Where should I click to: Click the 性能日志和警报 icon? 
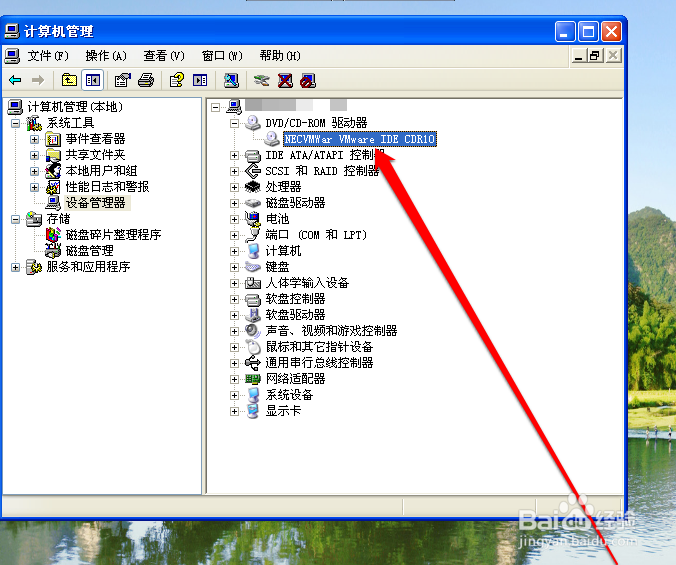[x=53, y=187]
